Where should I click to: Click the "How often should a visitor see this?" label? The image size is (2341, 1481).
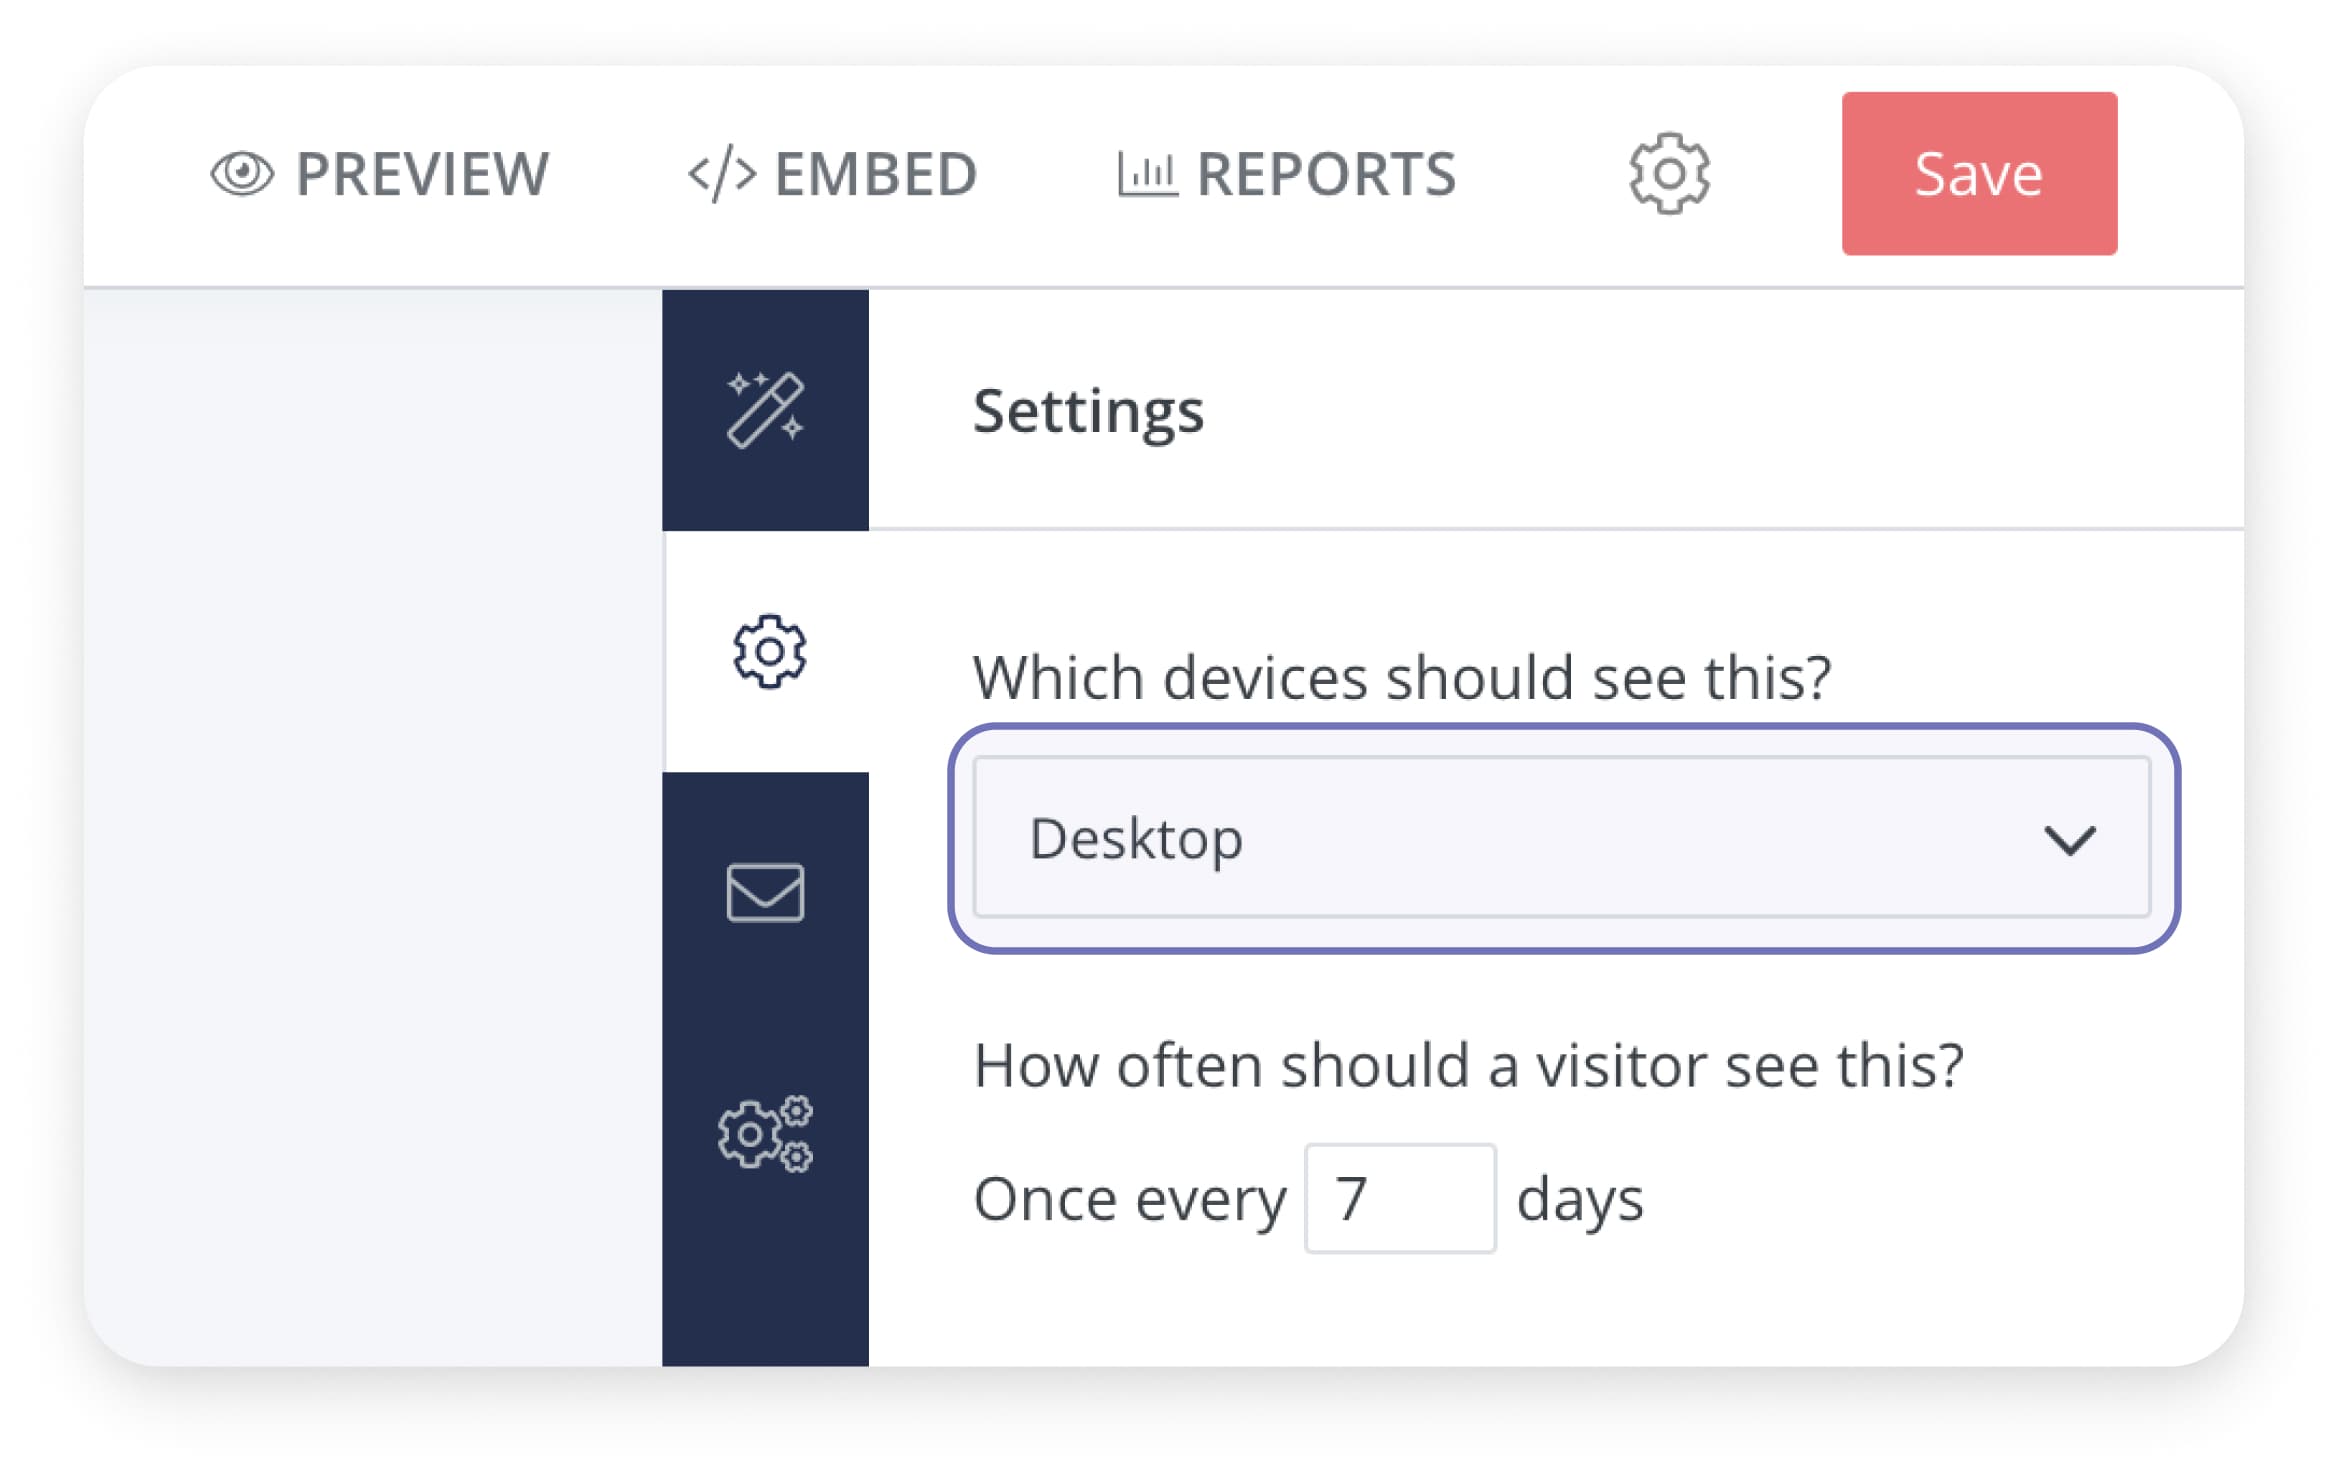[x=1468, y=1066]
